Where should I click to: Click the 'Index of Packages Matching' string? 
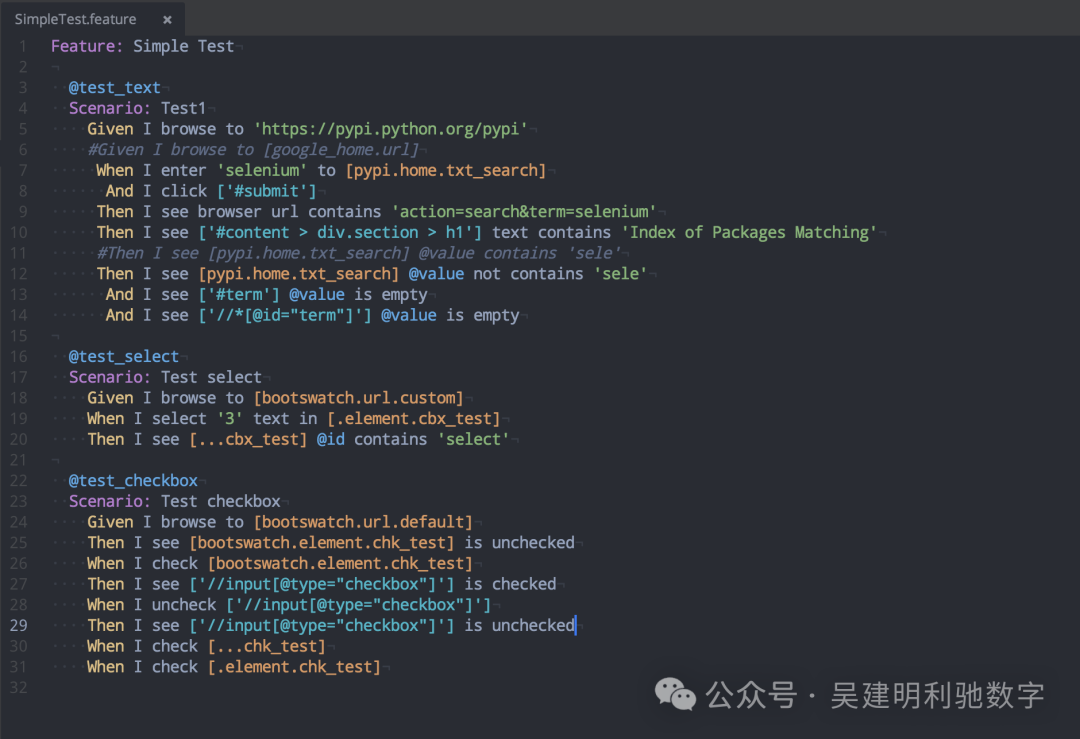pos(749,232)
